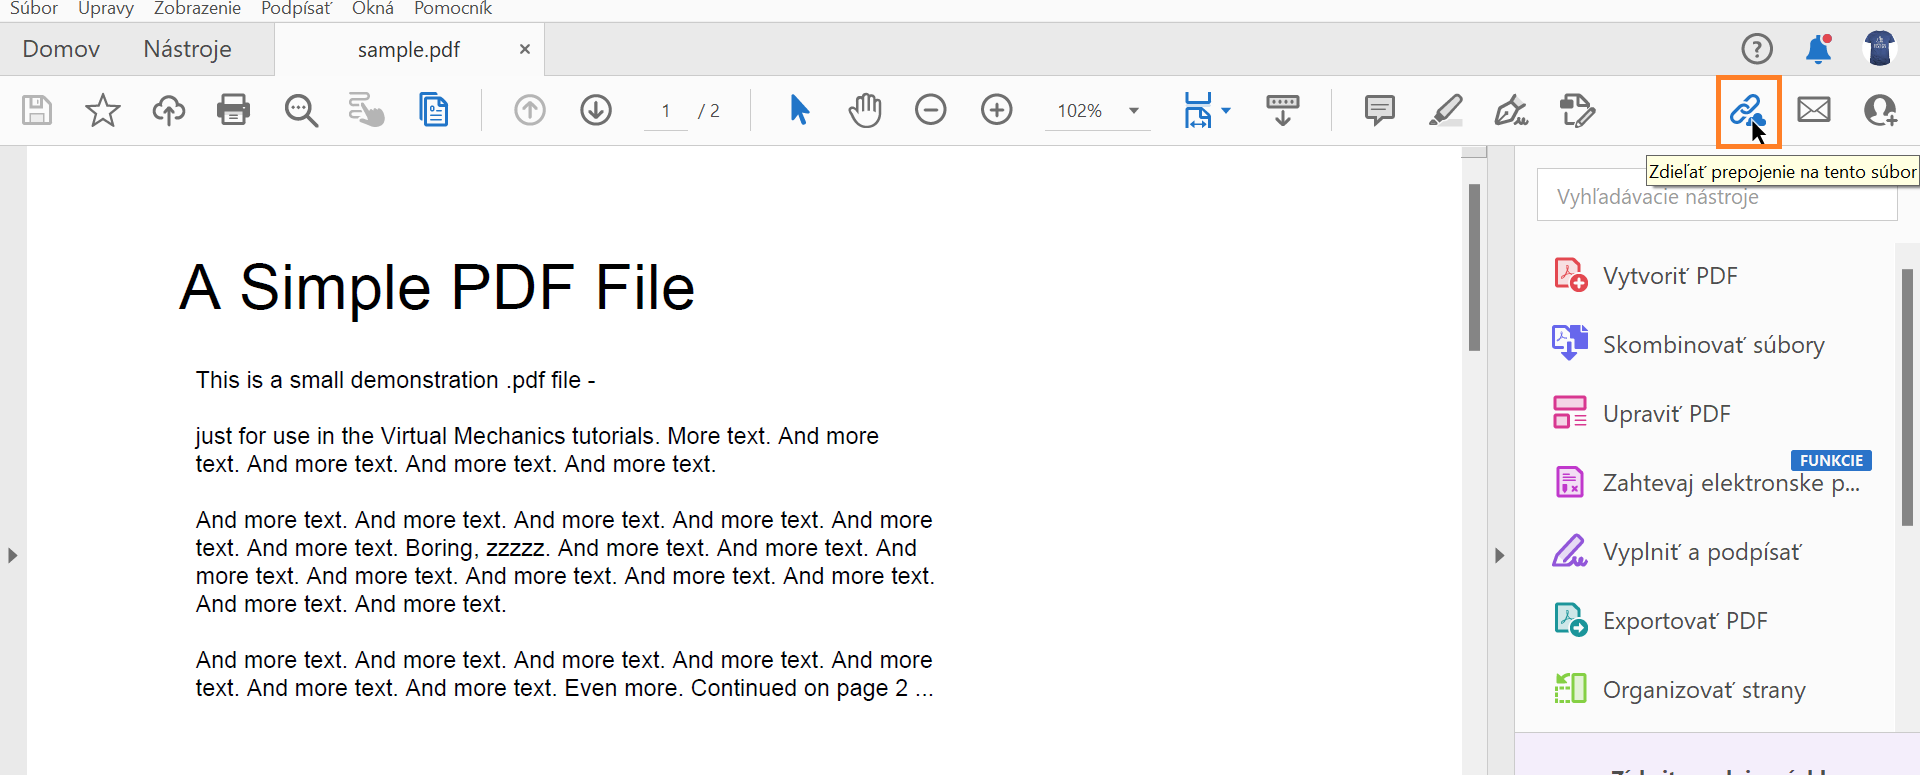Open the 102% zoom level dropdown
The width and height of the screenshot is (1920, 775).
coord(1134,111)
